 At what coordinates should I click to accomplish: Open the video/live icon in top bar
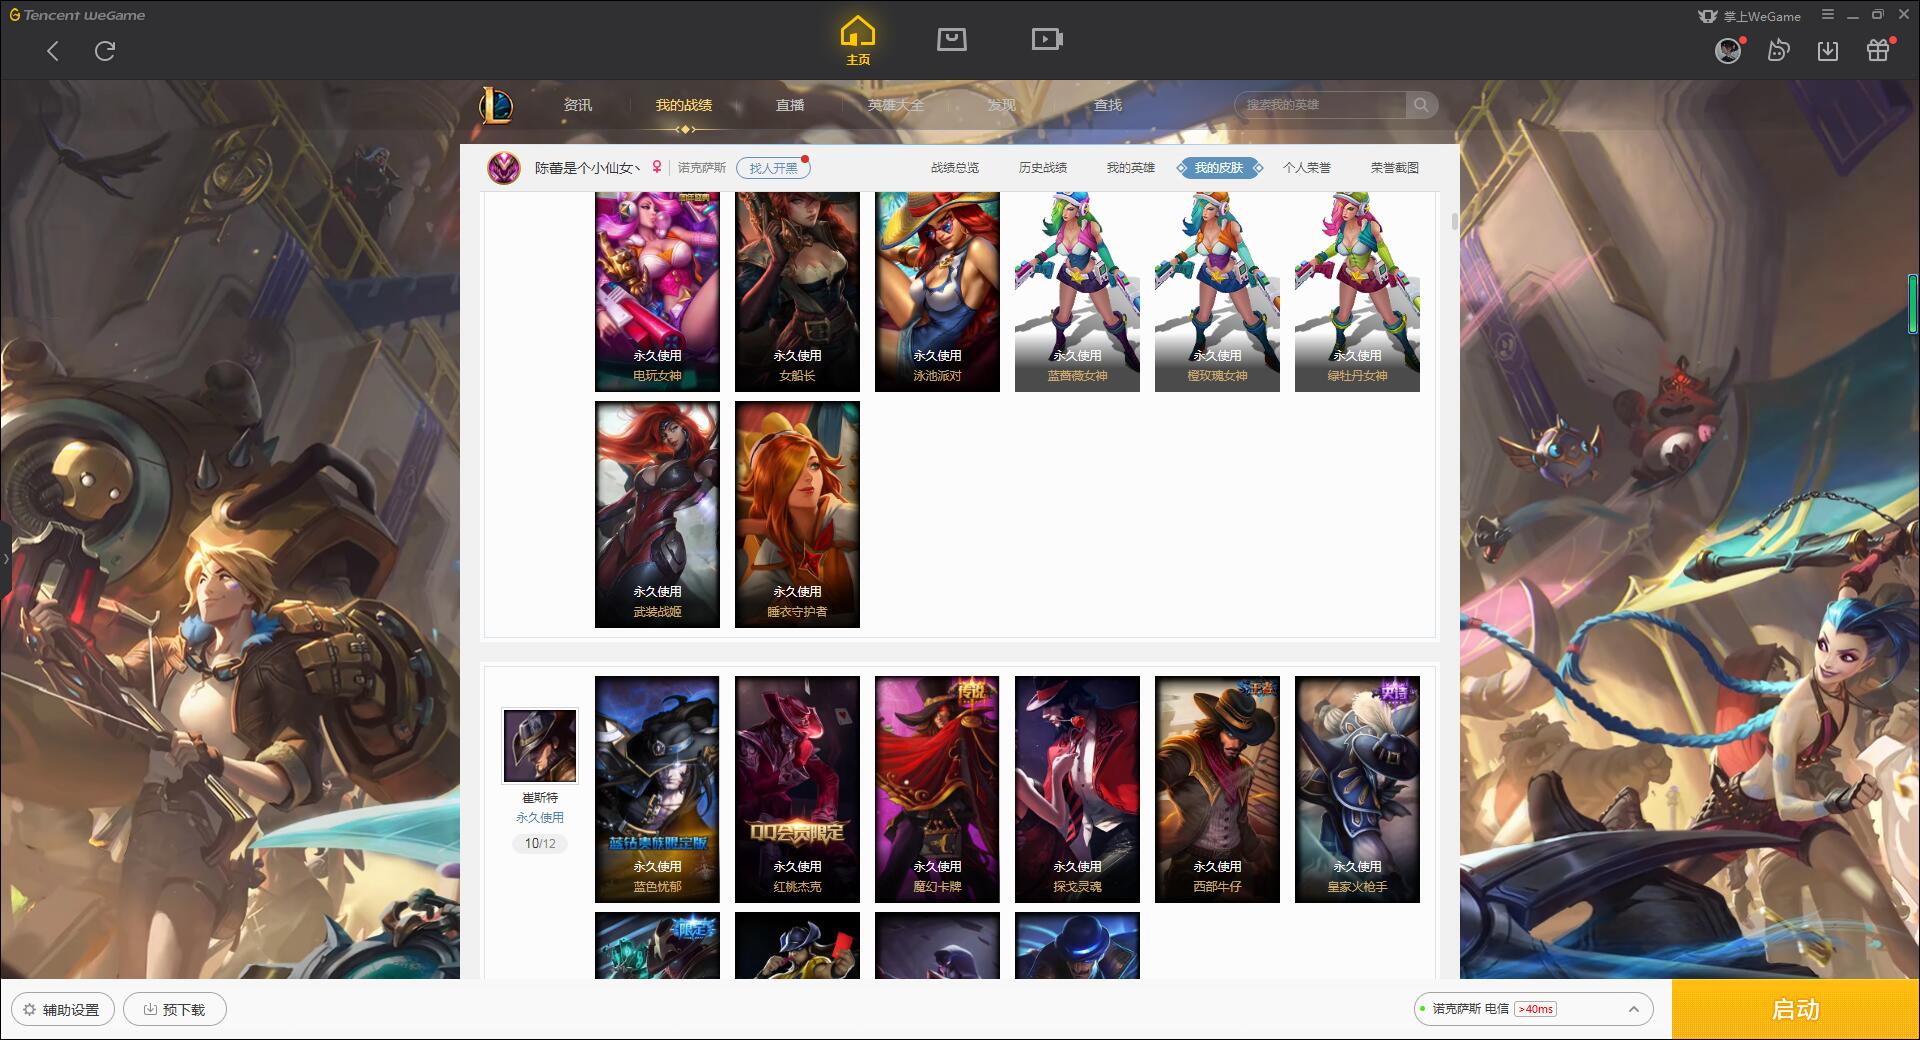1046,39
